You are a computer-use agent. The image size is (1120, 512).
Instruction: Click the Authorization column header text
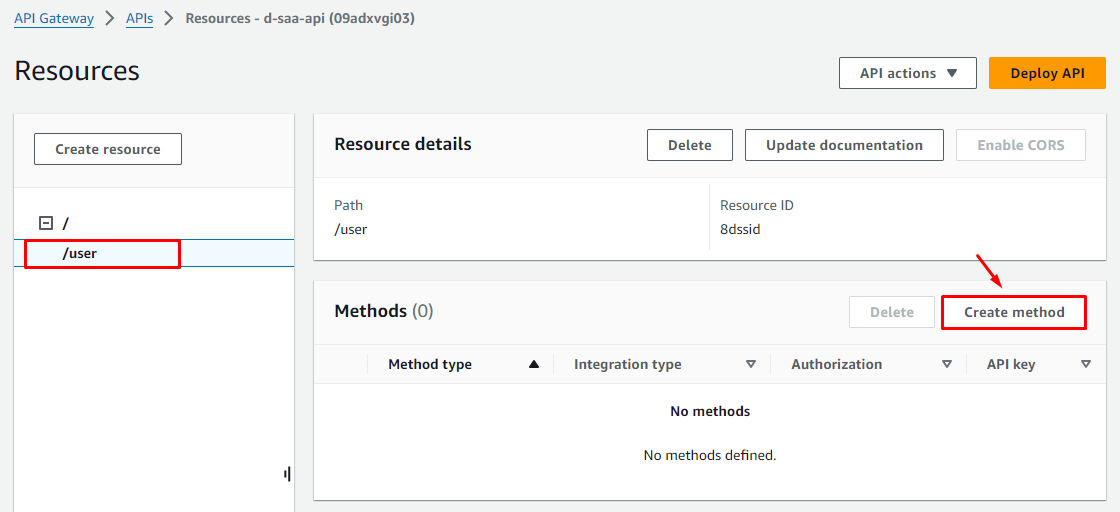[x=836, y=365]
